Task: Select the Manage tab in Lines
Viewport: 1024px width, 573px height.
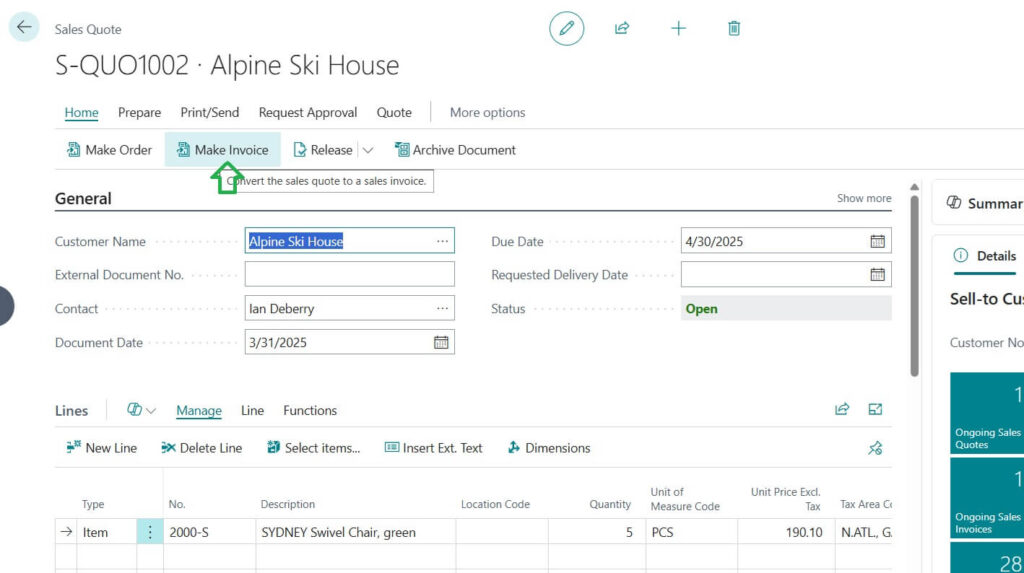Action: pyautogui.click(x=199, y=410)
